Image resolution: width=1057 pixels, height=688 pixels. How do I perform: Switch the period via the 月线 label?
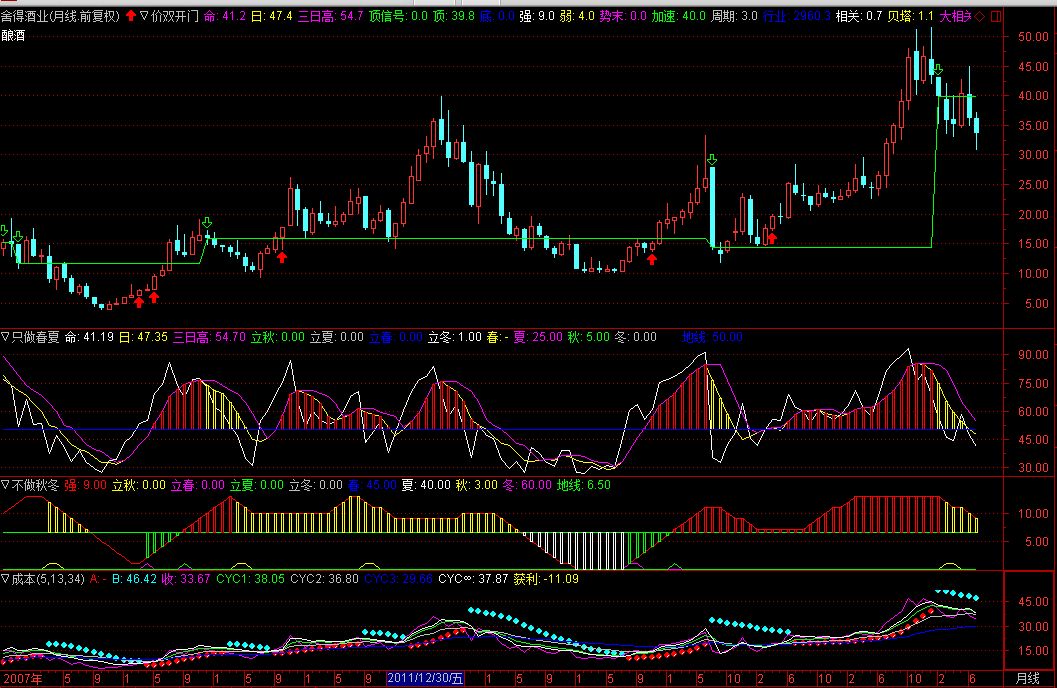pyautogui.click(x=1027, y=678)
